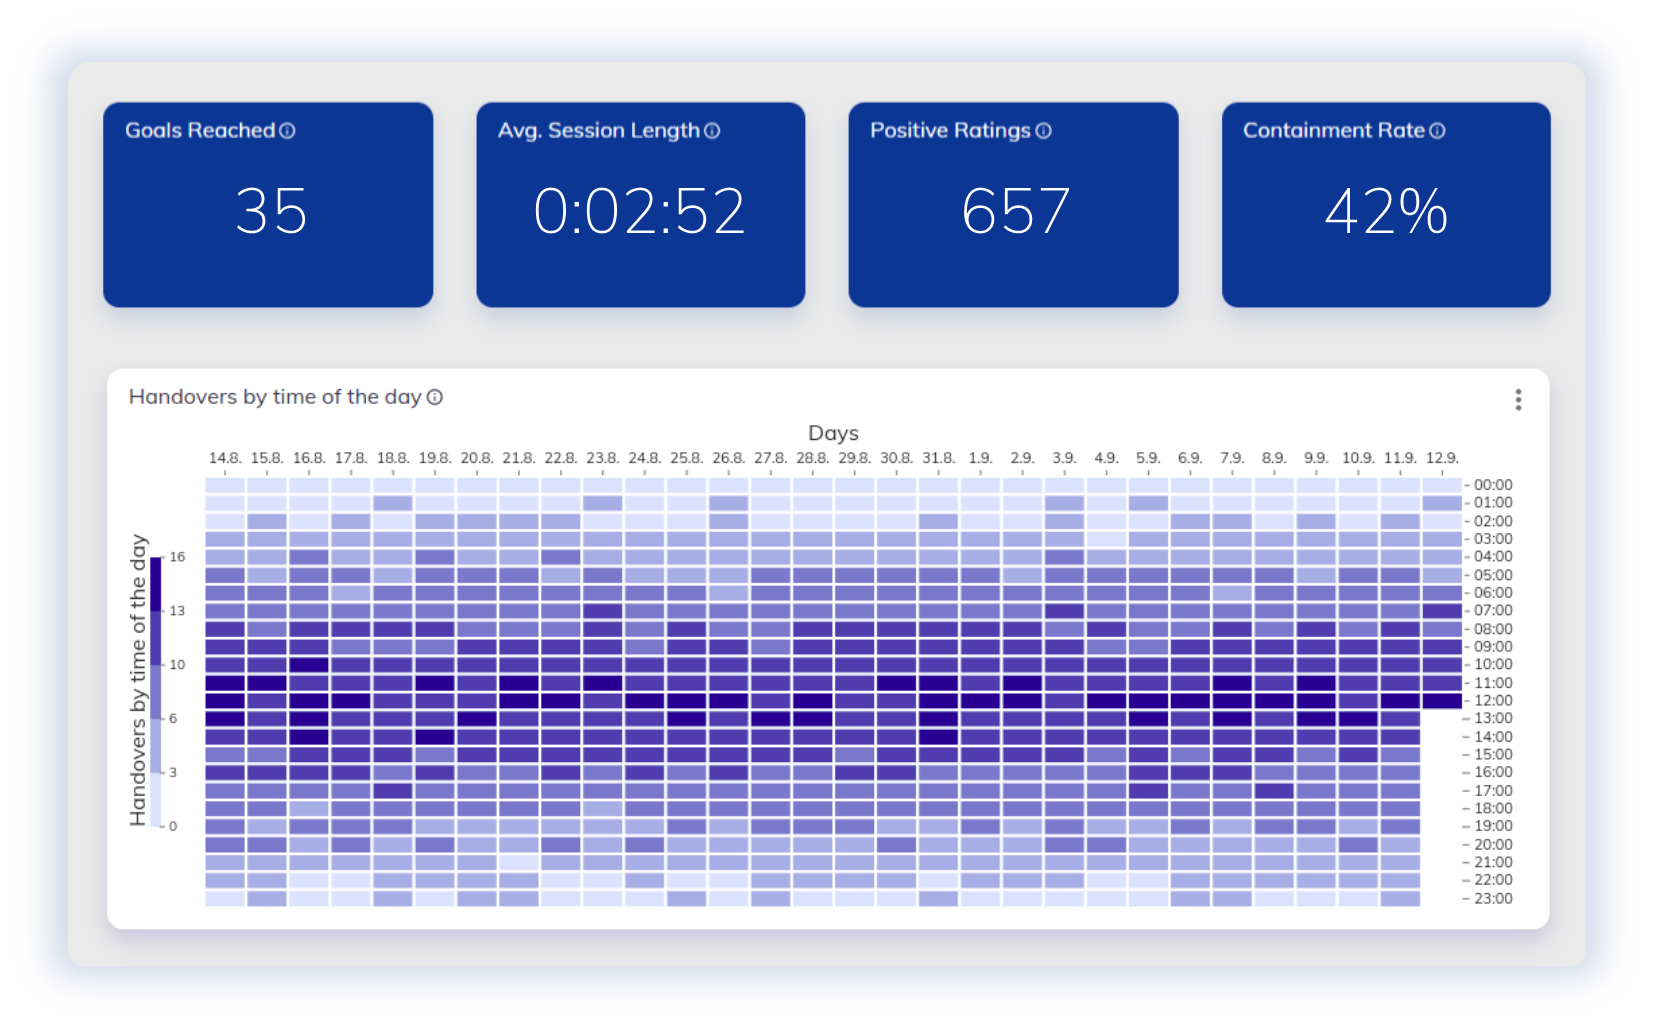This screenshot has width=1654, height=1029.
Task: Open the Containment Rate info icon
Action: point(1438,130)
